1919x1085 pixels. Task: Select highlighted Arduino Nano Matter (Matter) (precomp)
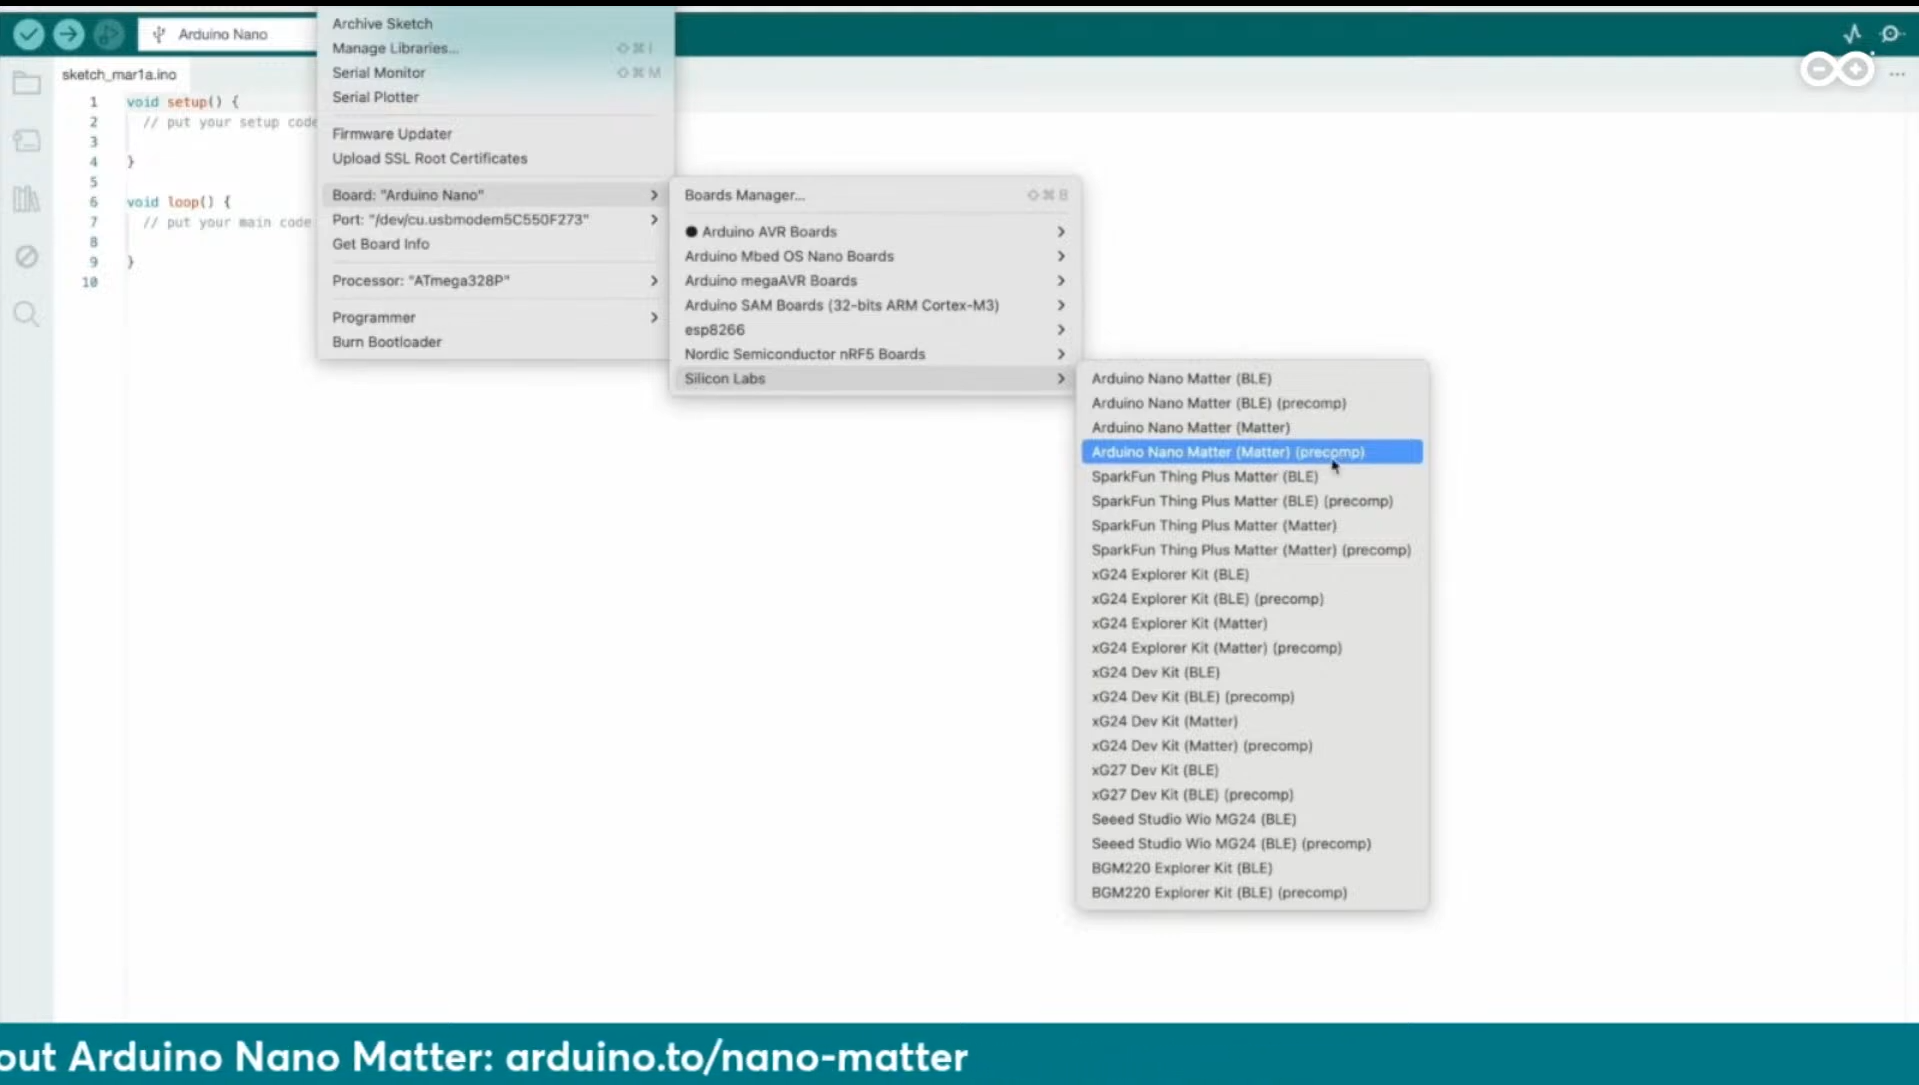click(1252, 452)
